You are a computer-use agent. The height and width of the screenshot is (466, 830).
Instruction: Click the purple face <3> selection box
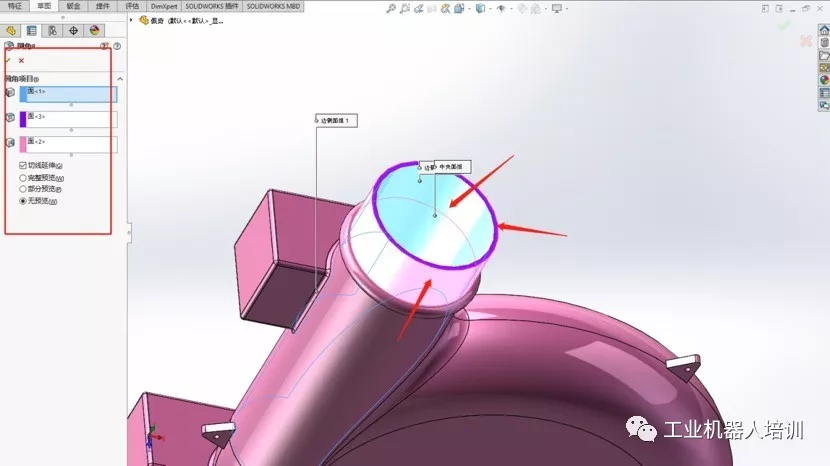tap(68, 119)
